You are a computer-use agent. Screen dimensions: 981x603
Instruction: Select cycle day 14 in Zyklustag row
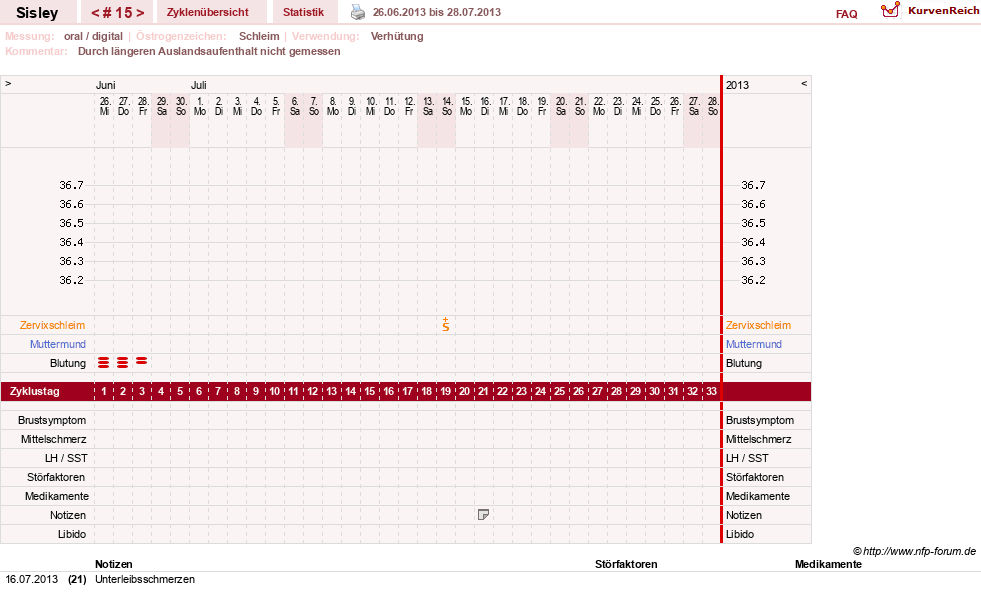350,392
